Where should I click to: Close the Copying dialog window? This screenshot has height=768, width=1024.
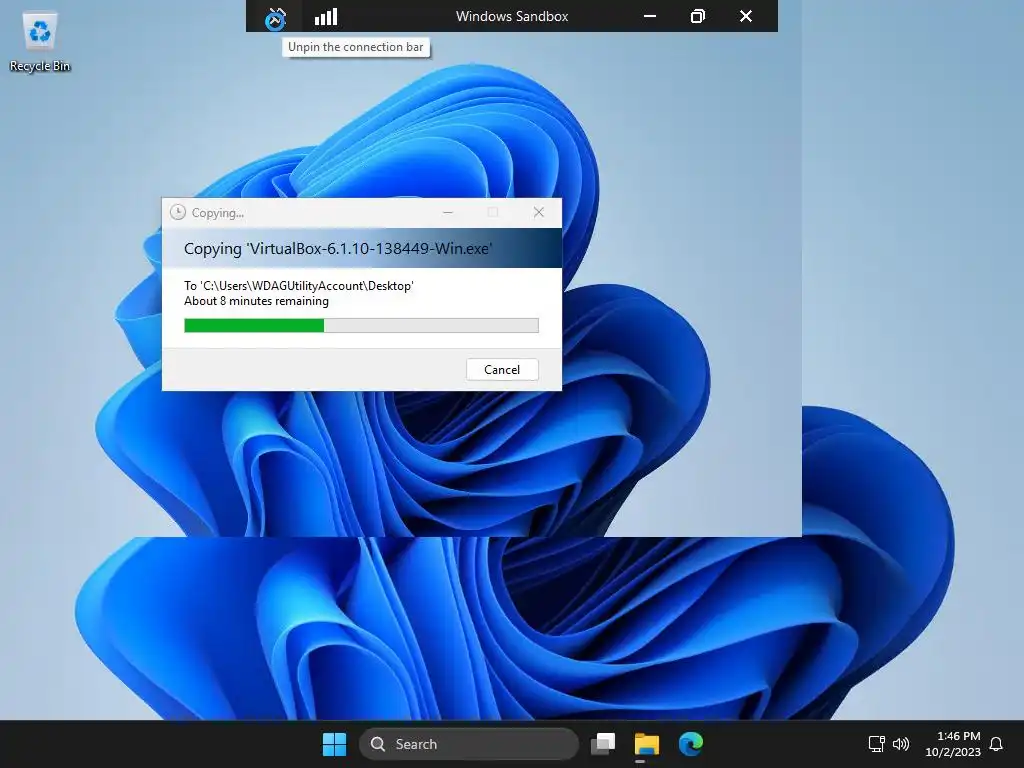539,212
